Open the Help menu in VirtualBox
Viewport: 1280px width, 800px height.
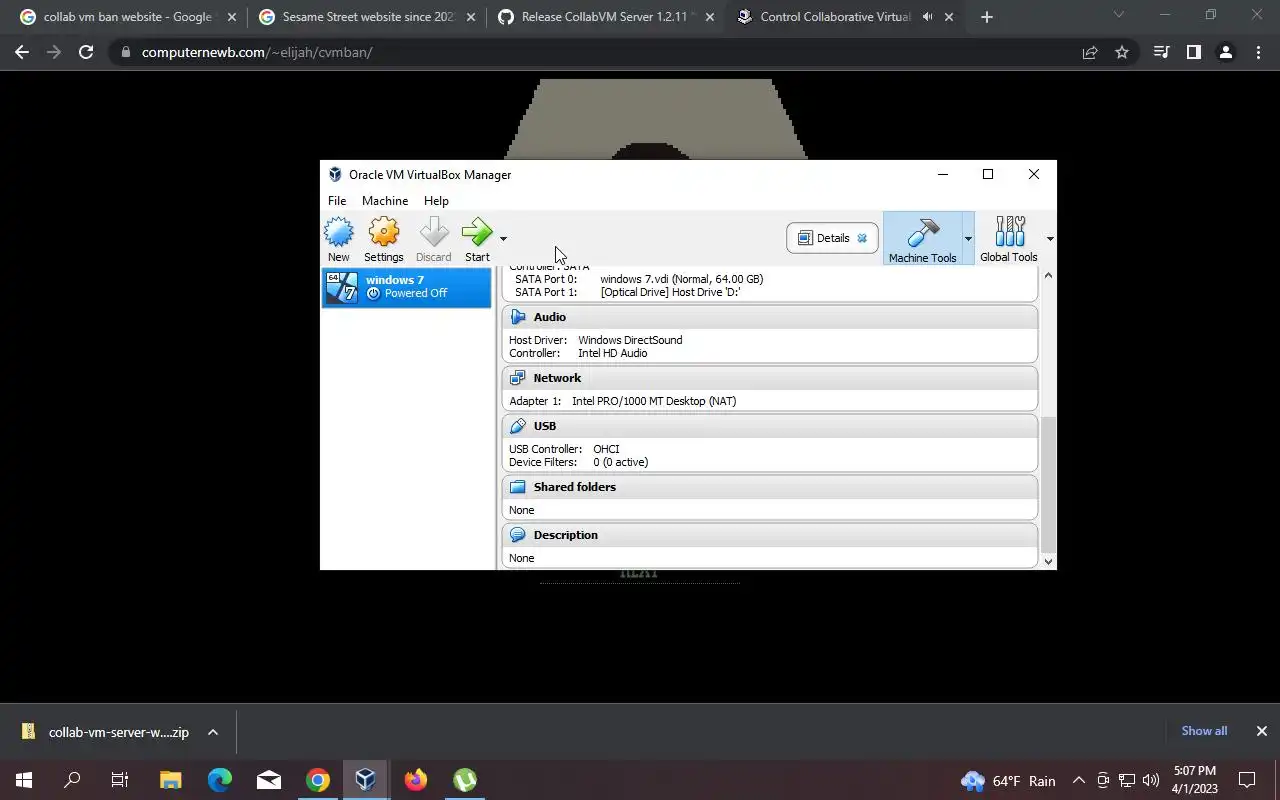(436, 201)
